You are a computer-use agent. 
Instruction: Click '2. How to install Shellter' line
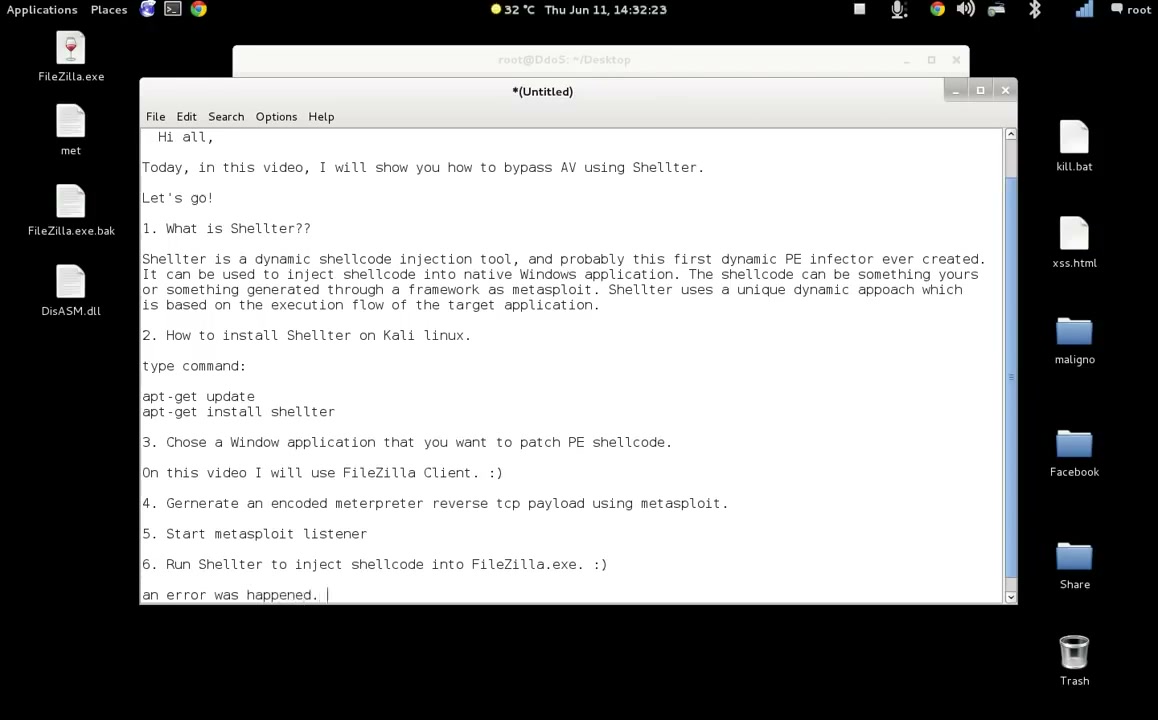click(x=306, y=335)
